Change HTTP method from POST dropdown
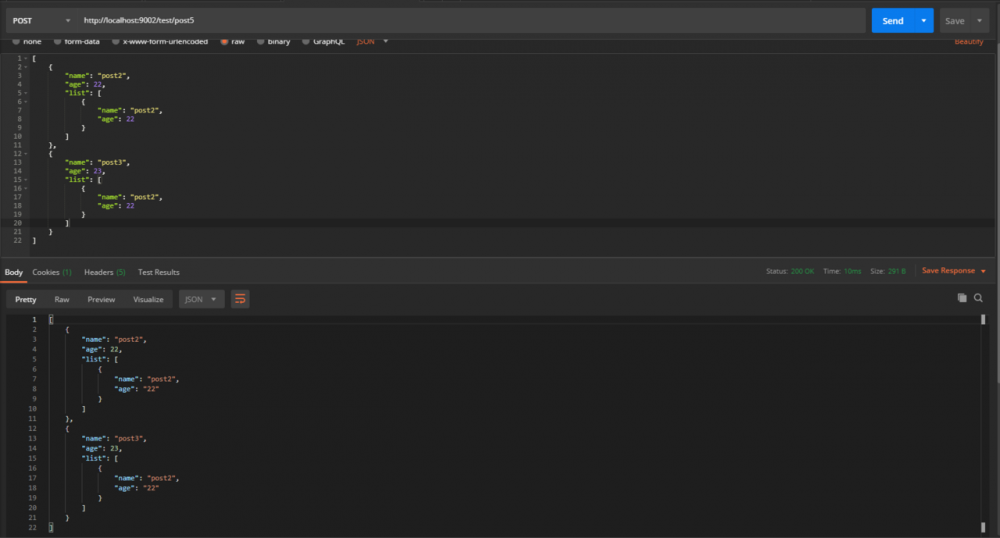Viewport: 1000px width, 538px height. point(41,20)
